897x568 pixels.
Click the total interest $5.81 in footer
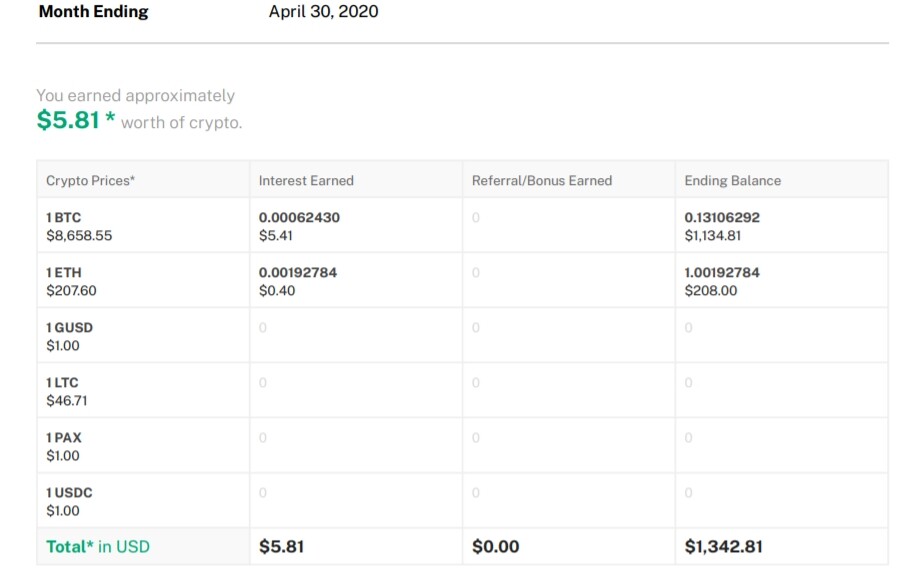coord(281,547)
